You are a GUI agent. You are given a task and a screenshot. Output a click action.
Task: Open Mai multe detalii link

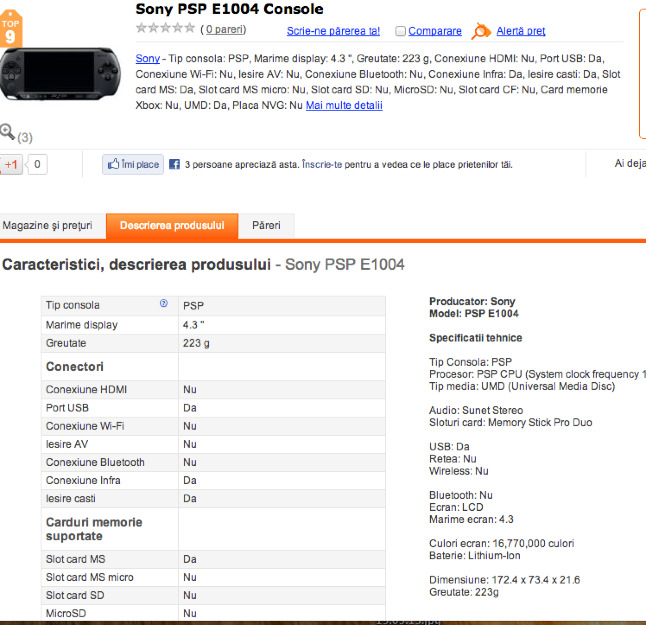[344, 105]
